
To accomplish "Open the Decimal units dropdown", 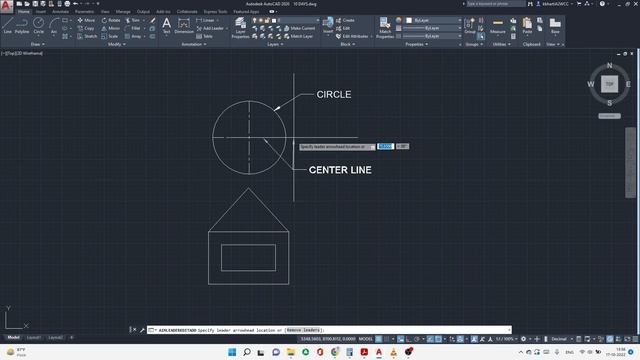I will [562, 339].
